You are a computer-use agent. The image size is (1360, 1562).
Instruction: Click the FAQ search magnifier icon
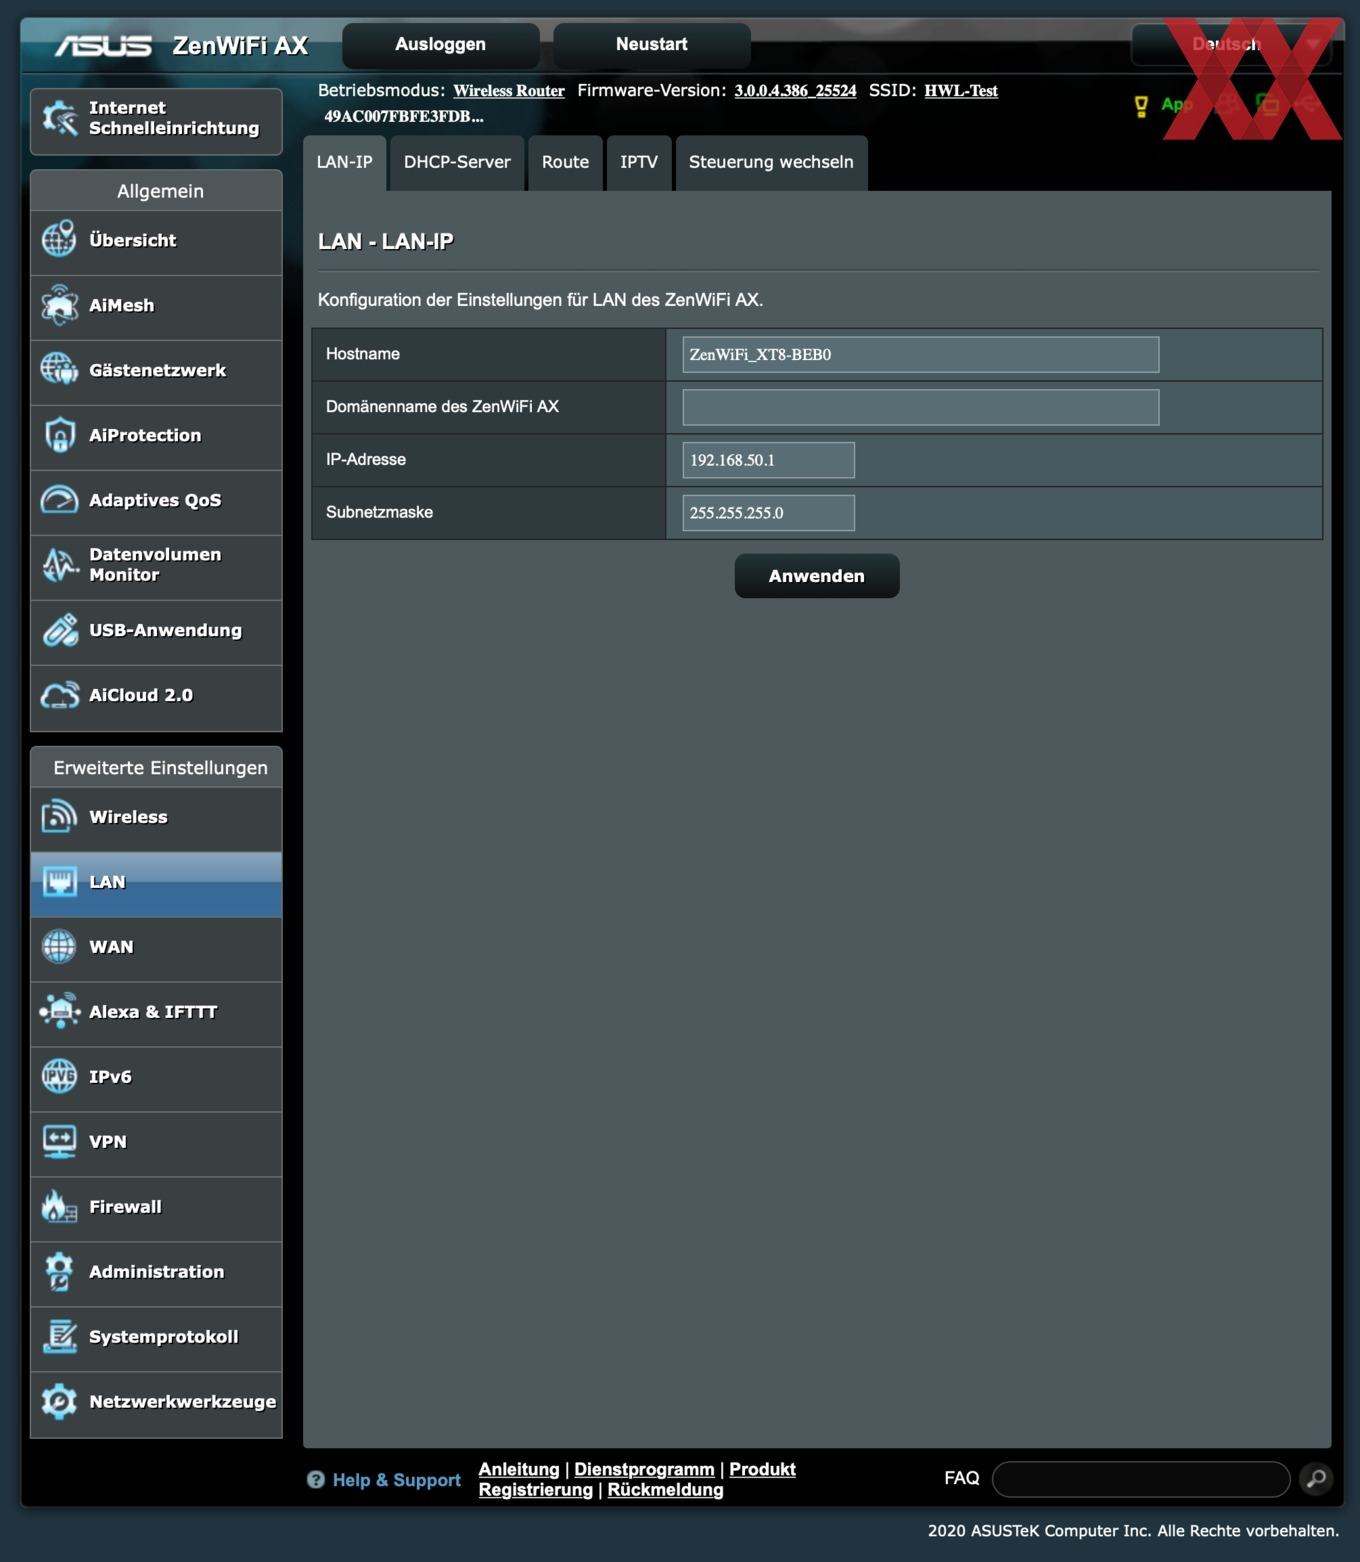(x=1316, y=1478)
